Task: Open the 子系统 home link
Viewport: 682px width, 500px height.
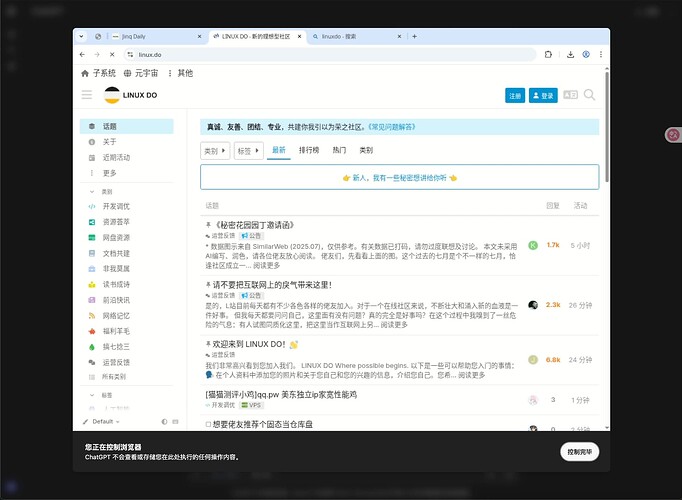Action: (98, 73)
